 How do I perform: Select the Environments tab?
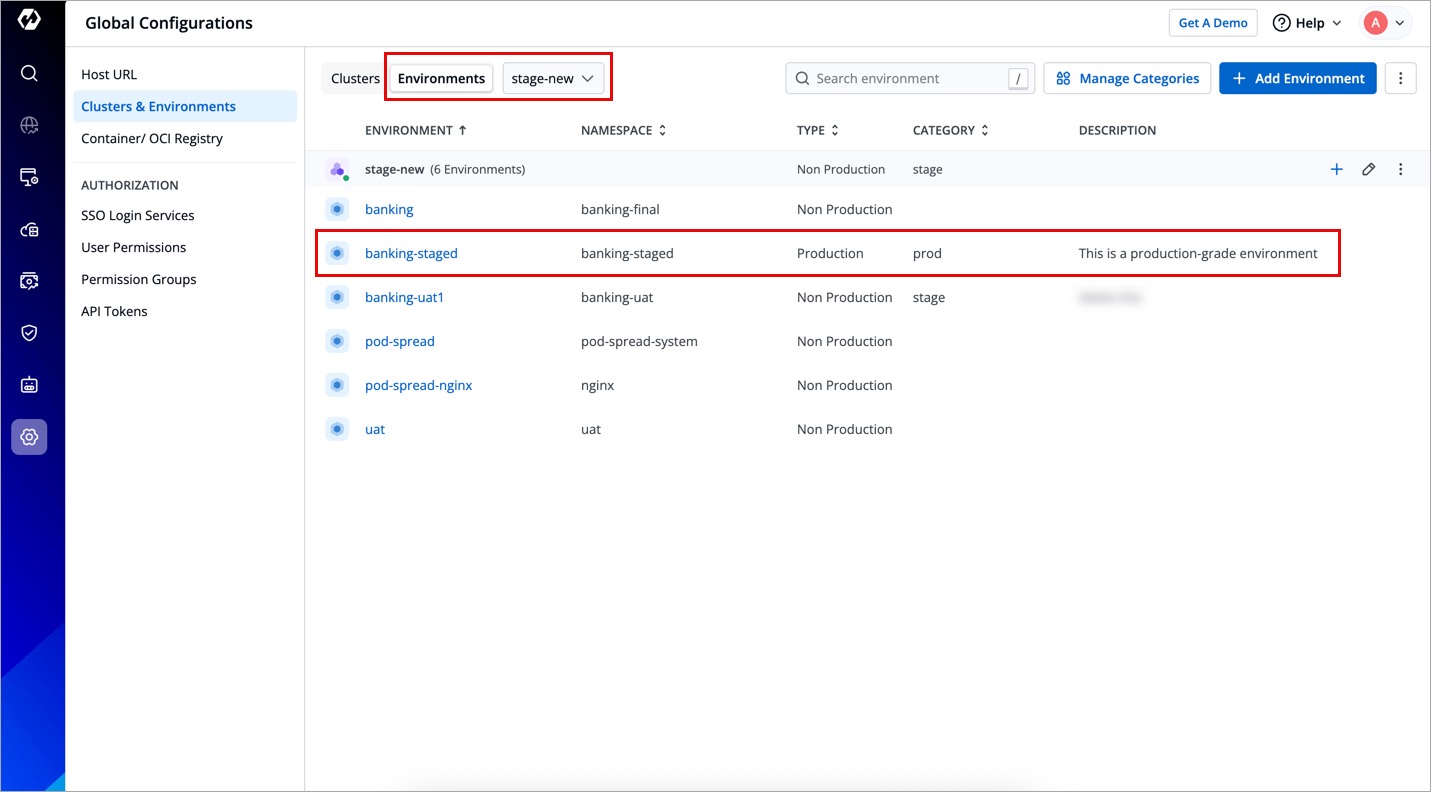[x=441, y=78]
